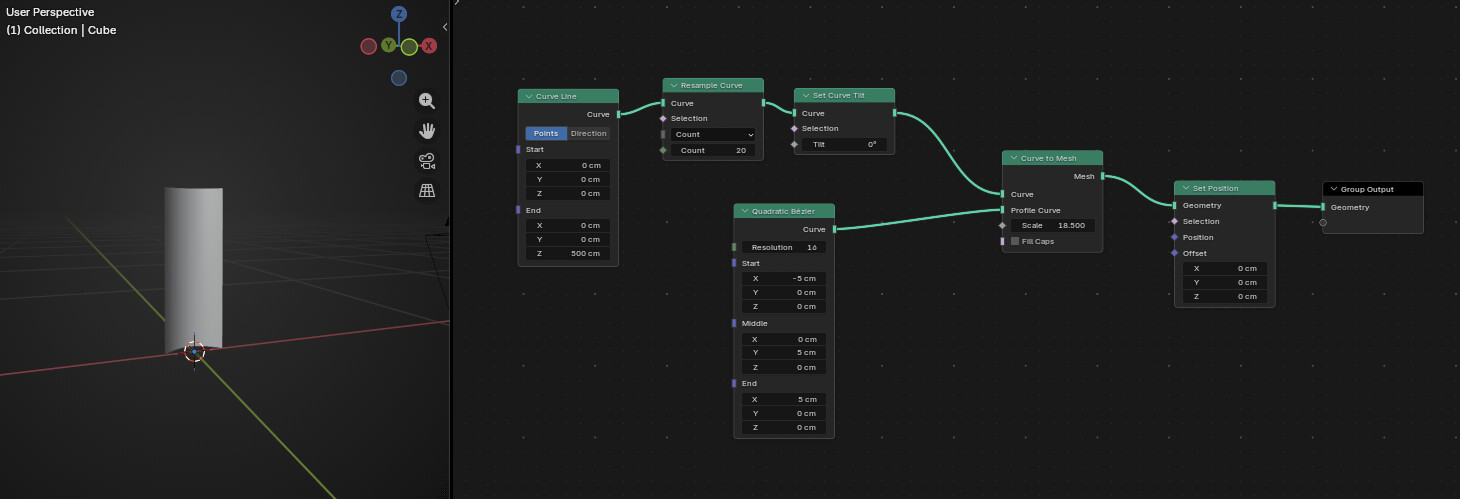Click the Pan hand viewport icon
Screen dimensions: 1460x499
[x=427, y=130]
